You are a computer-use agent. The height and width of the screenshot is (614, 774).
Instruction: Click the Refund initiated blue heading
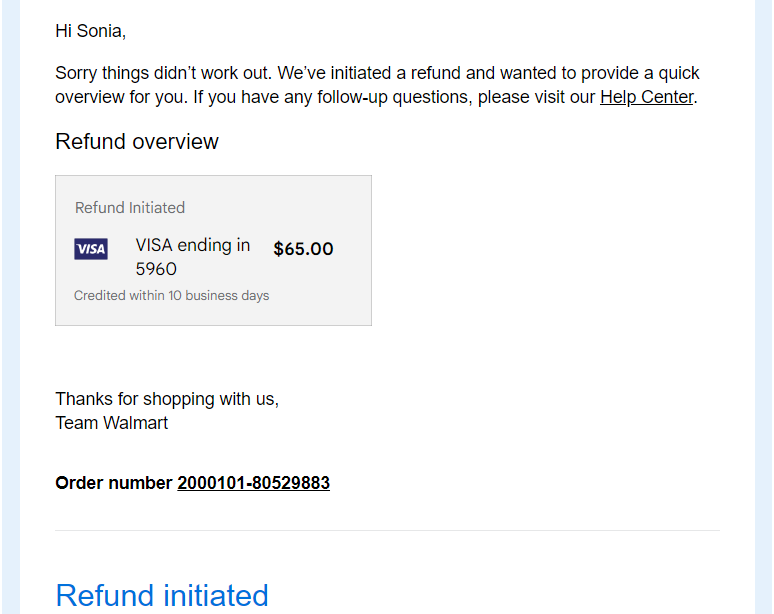[x=162, y=595]
